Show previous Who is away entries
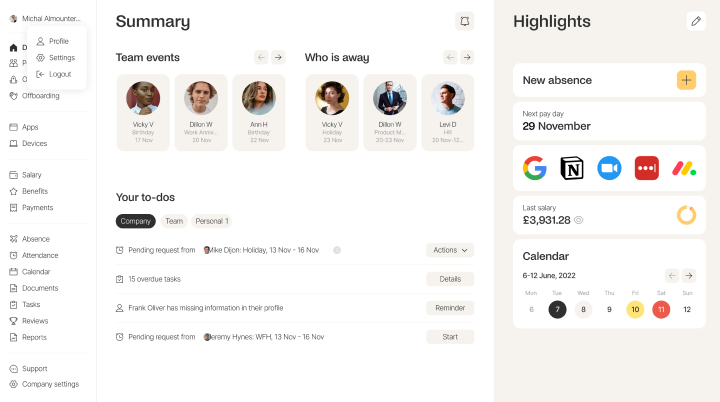 coord(450,57)
